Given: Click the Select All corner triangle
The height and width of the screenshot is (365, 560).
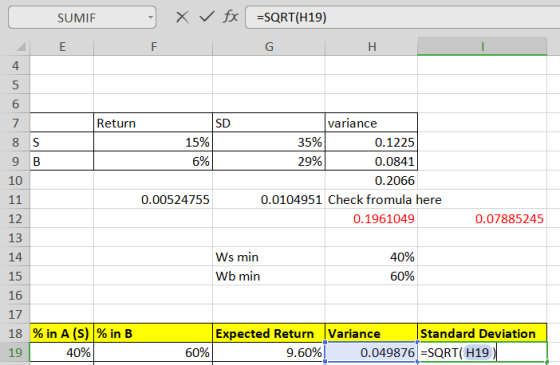Looking at the screenshot, I should pyautogui.click(x=21, y=46).
